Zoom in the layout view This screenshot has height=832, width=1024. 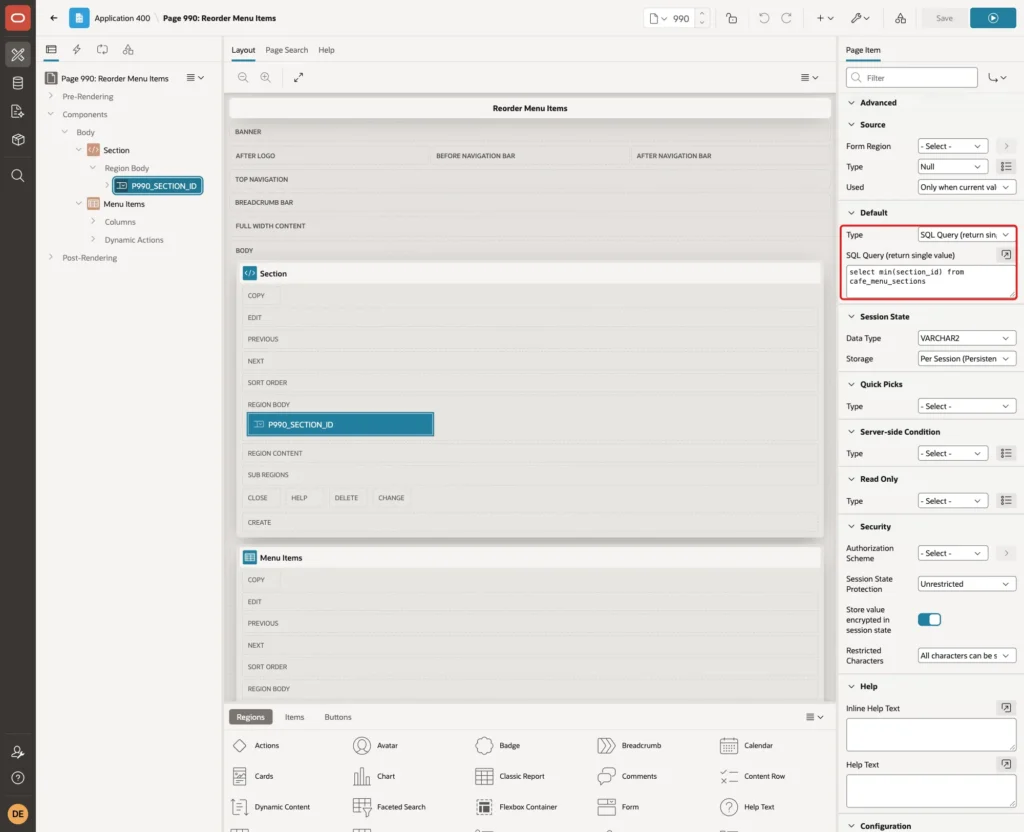pyautogui.click(x=266, y=78)
